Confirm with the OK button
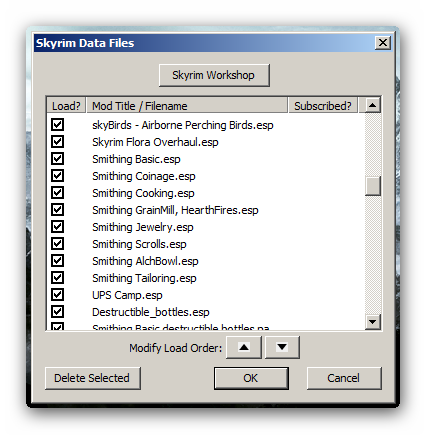This screenshot has width=427, height=435. [251, 378]
